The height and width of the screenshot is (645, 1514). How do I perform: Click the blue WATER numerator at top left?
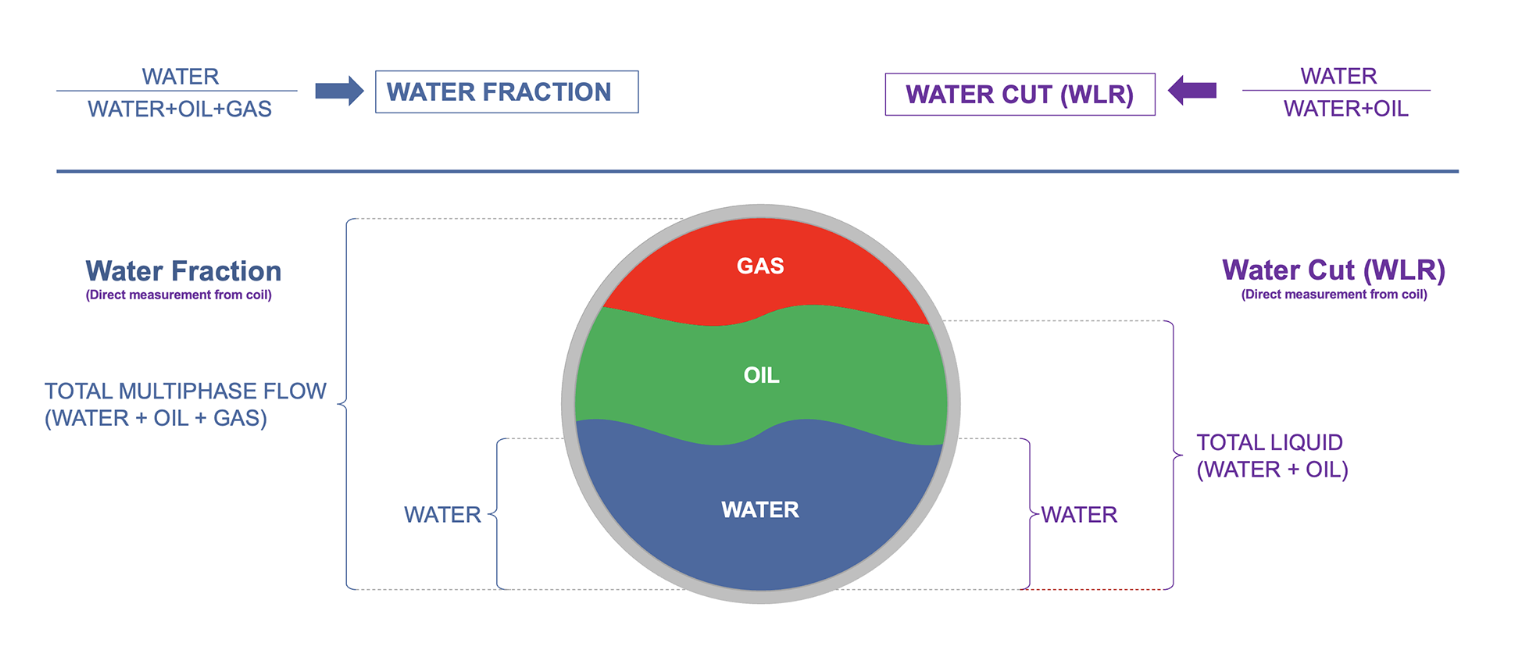(x=180, y=77)
